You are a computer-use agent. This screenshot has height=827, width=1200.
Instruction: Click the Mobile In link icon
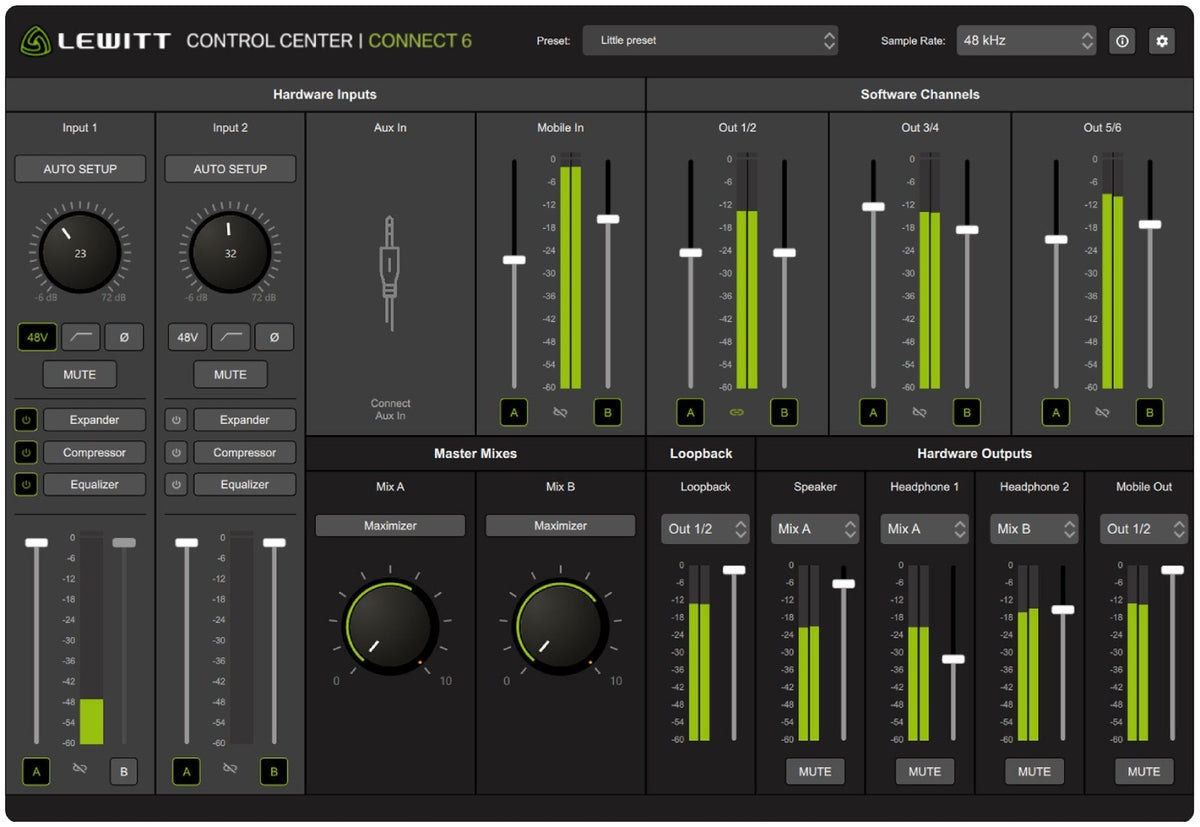(x=560, y=411)
